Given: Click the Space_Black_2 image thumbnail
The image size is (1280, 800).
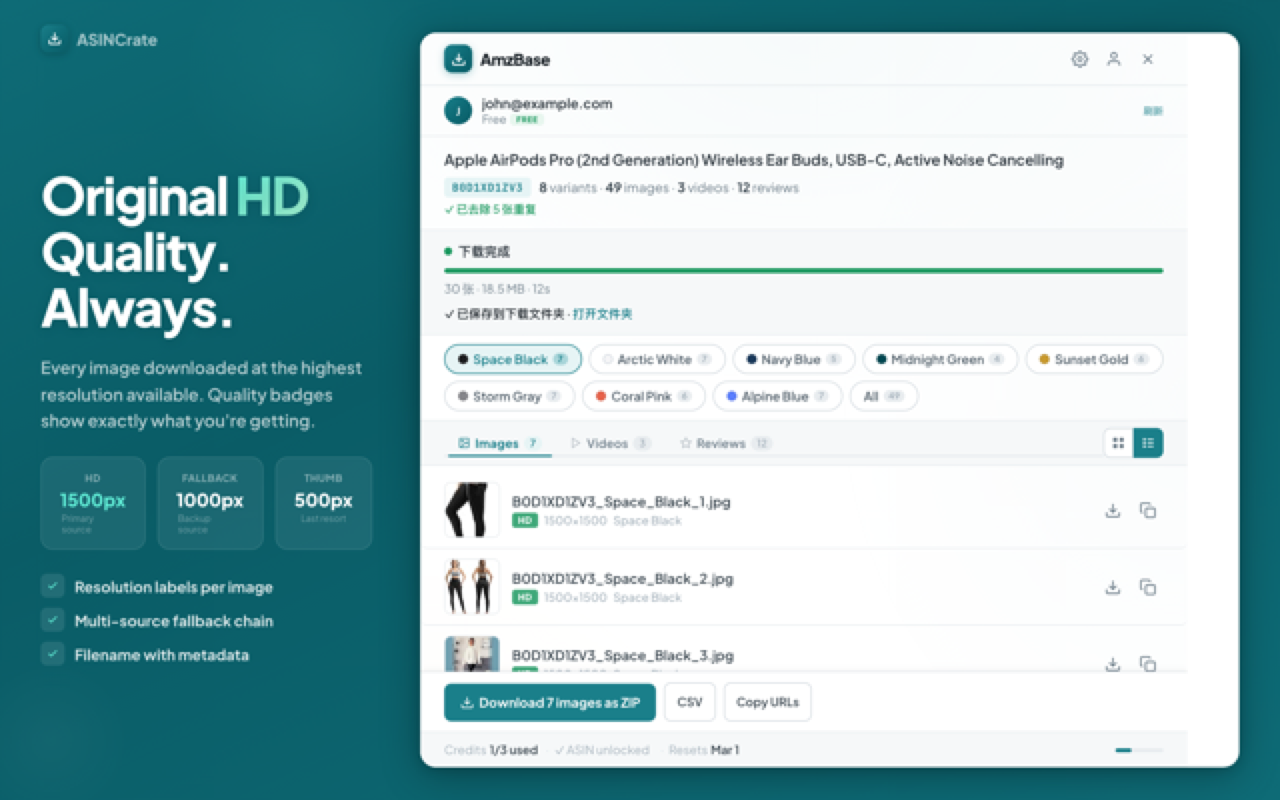Looking at the screenshot, I should tap(471, 587).
